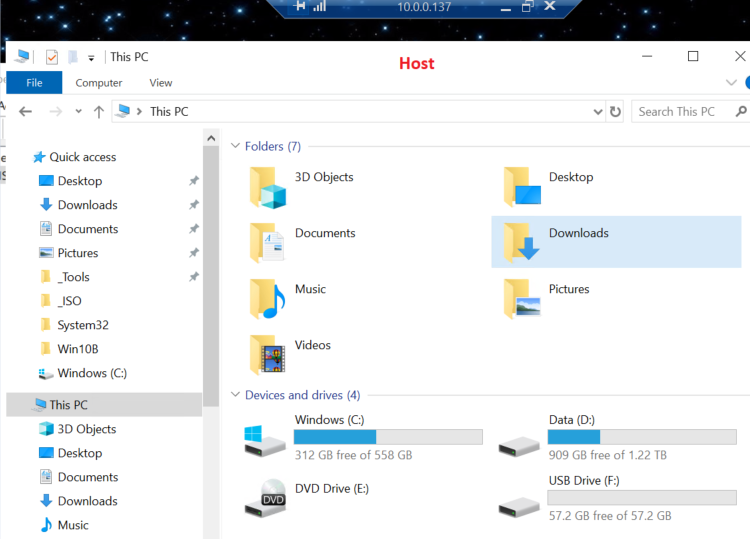Select the highlighted Downloads folder
Screen dimensions: 750x539
click(x=616, y=242)
